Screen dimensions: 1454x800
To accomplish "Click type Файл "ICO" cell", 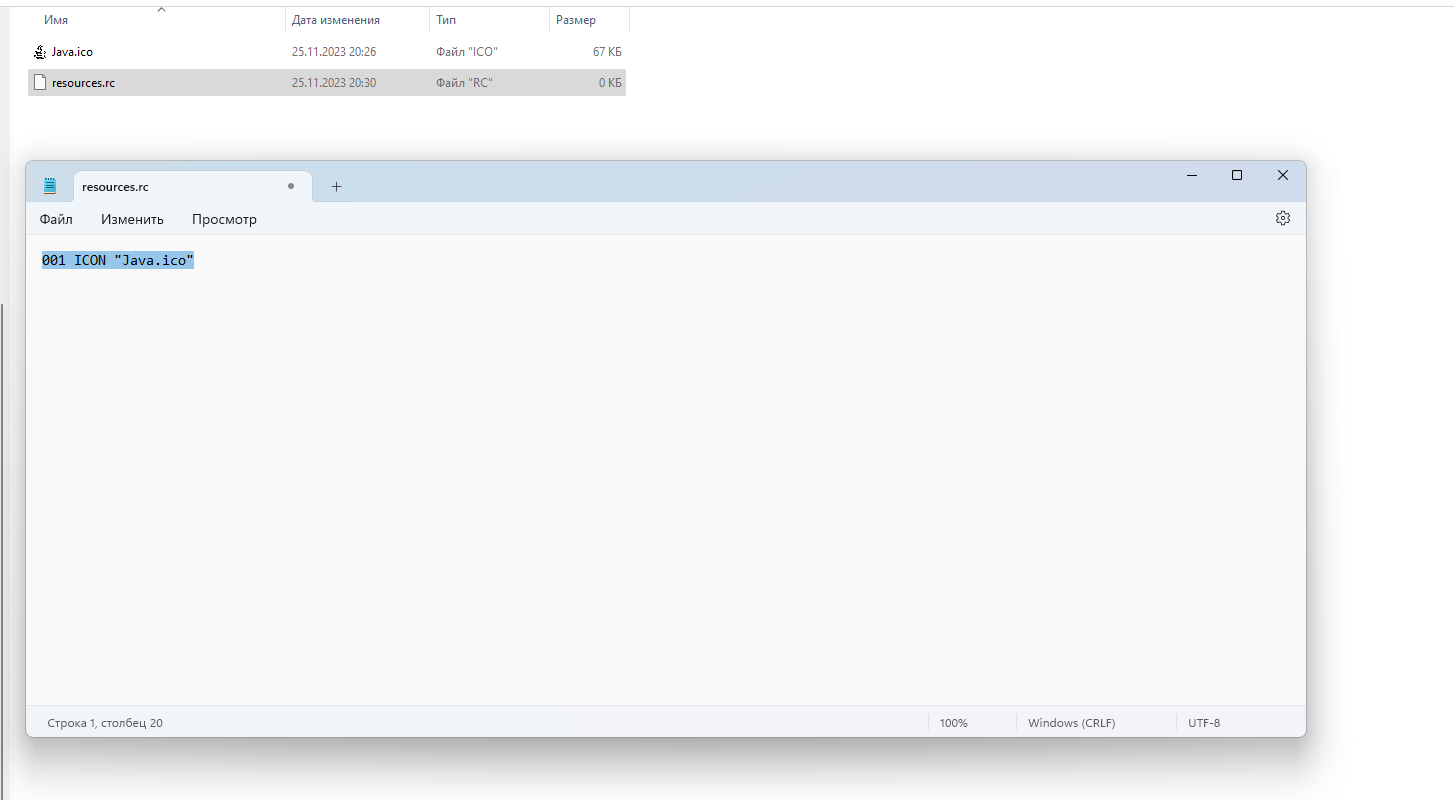I will tap(466, 51).
